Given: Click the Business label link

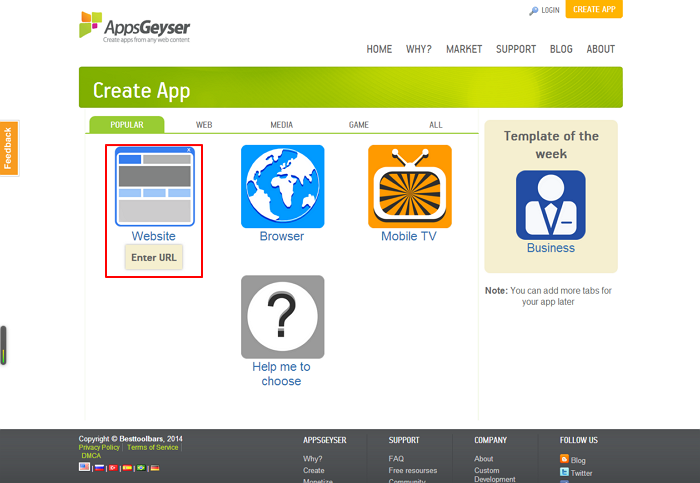Looking at the screenshot, I should pos(550,248).
